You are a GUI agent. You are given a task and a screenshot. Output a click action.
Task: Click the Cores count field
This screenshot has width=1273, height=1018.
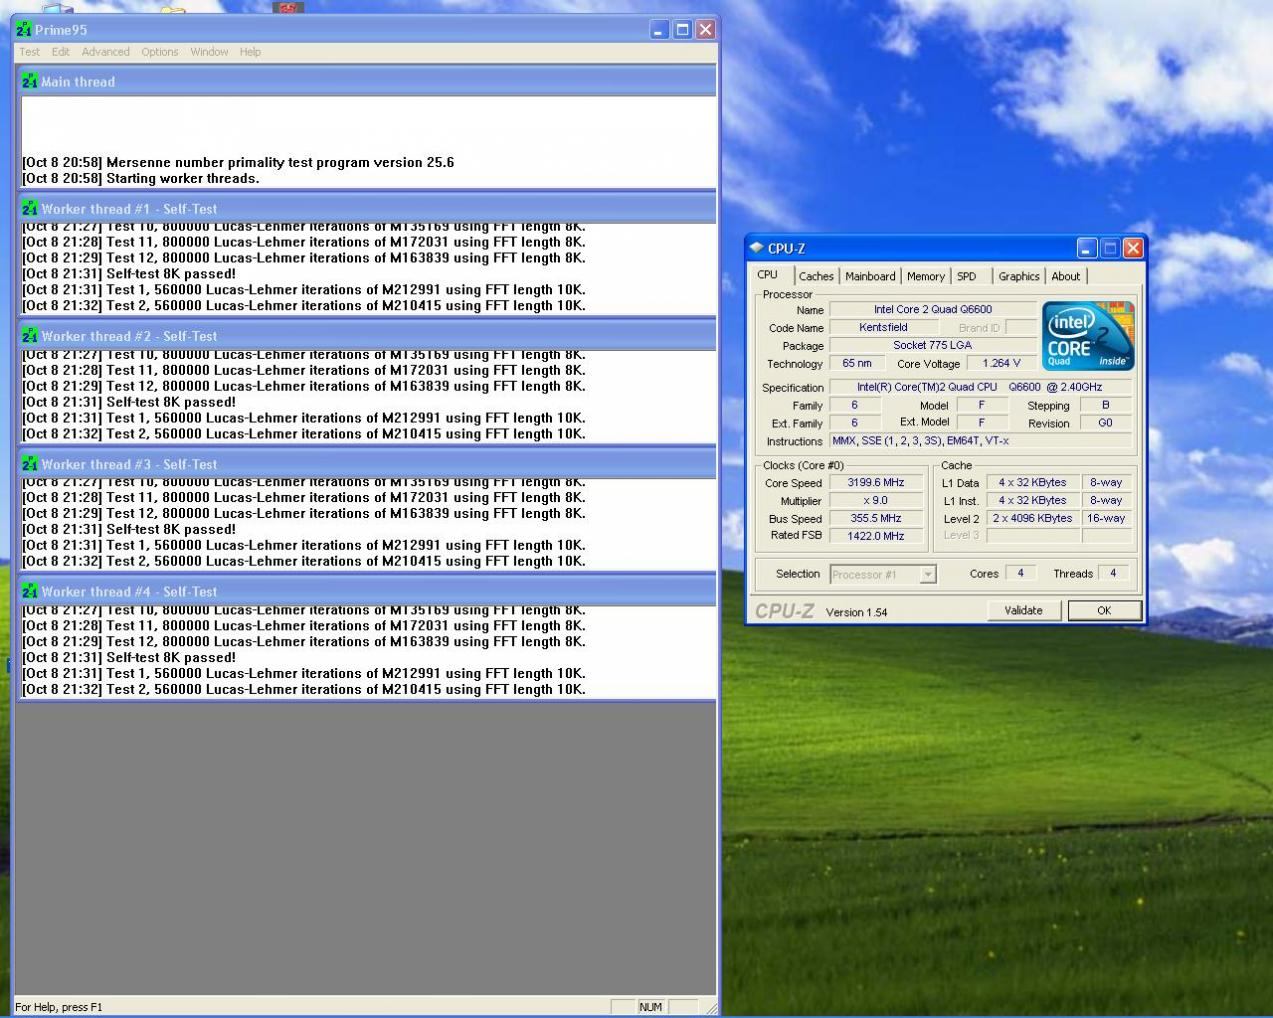tap(1020, 573)
